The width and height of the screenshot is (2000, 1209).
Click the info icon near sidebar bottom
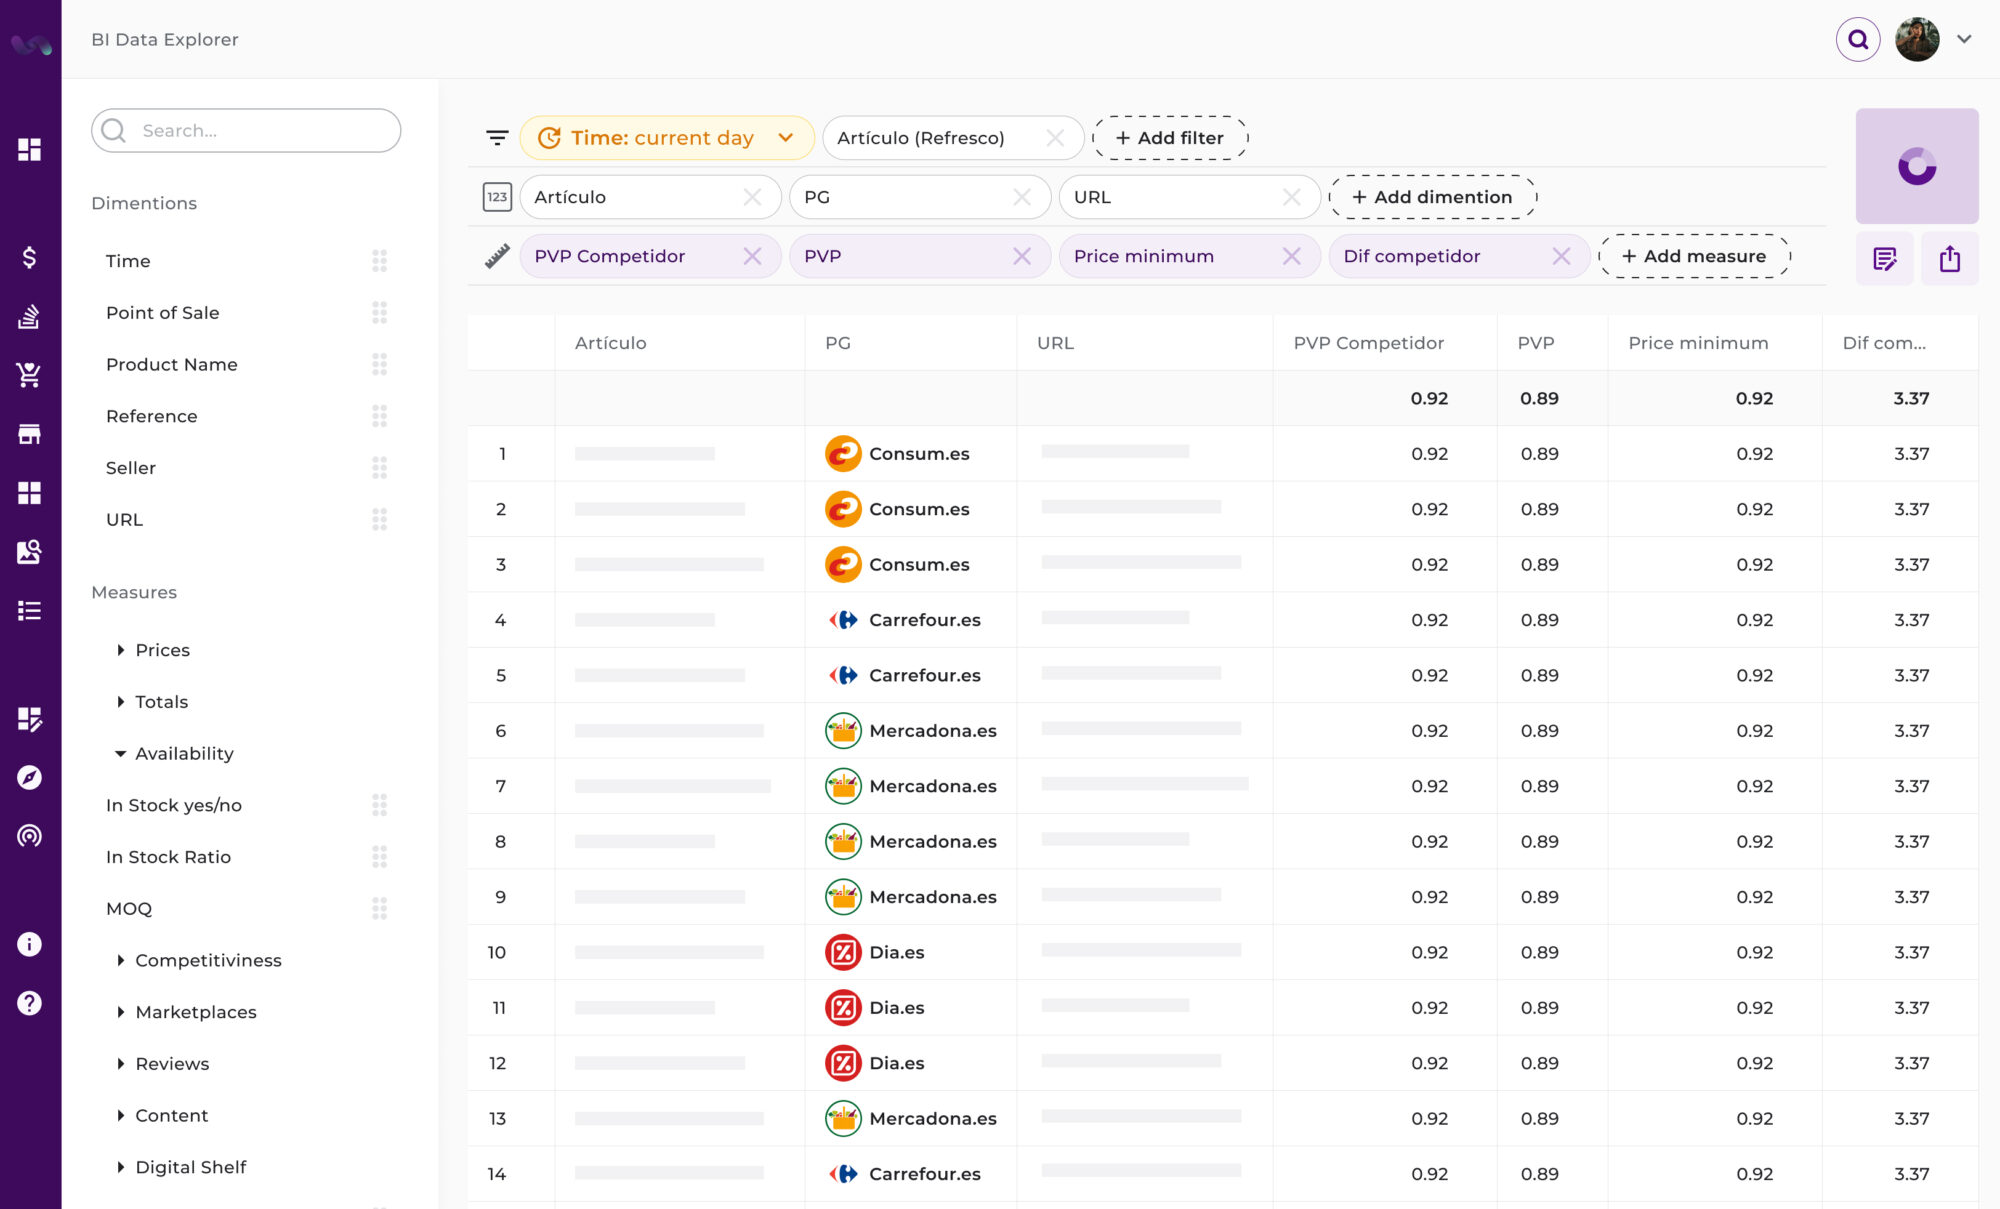pyautogui.click(x=29, y=944)
